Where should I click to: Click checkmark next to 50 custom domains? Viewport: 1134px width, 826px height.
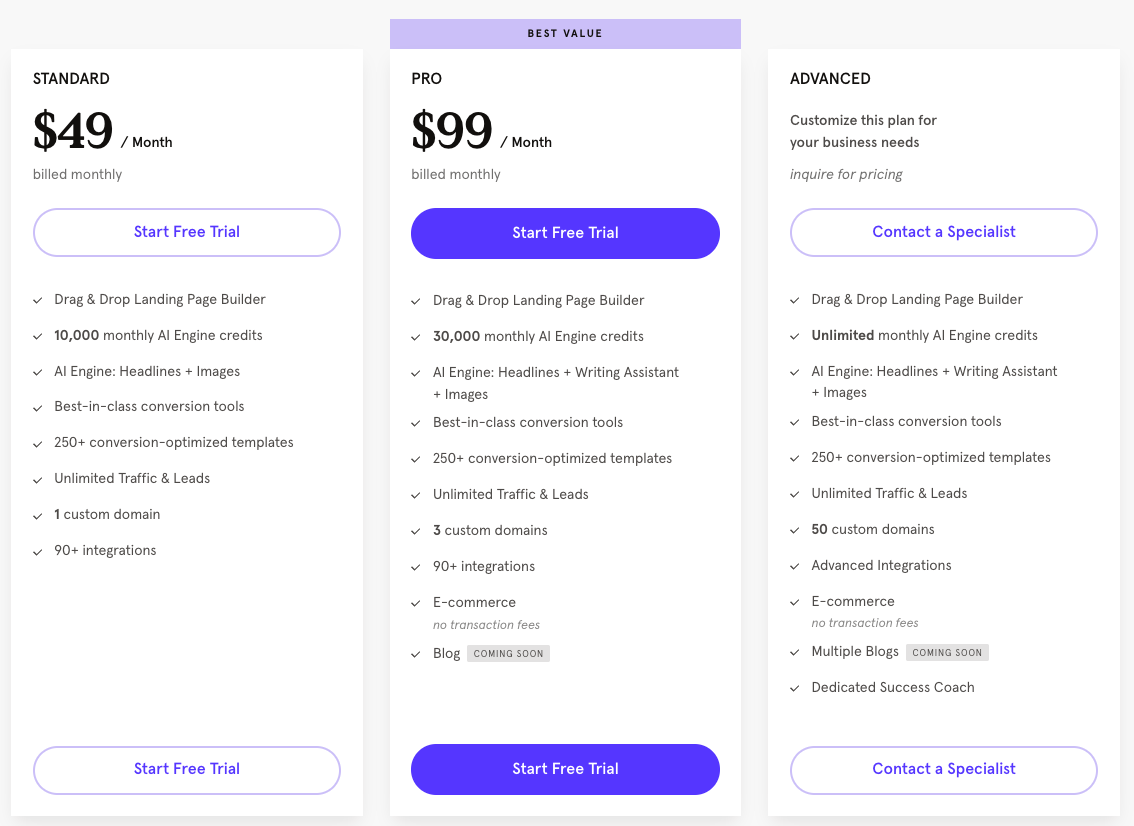tap(795, 530)
